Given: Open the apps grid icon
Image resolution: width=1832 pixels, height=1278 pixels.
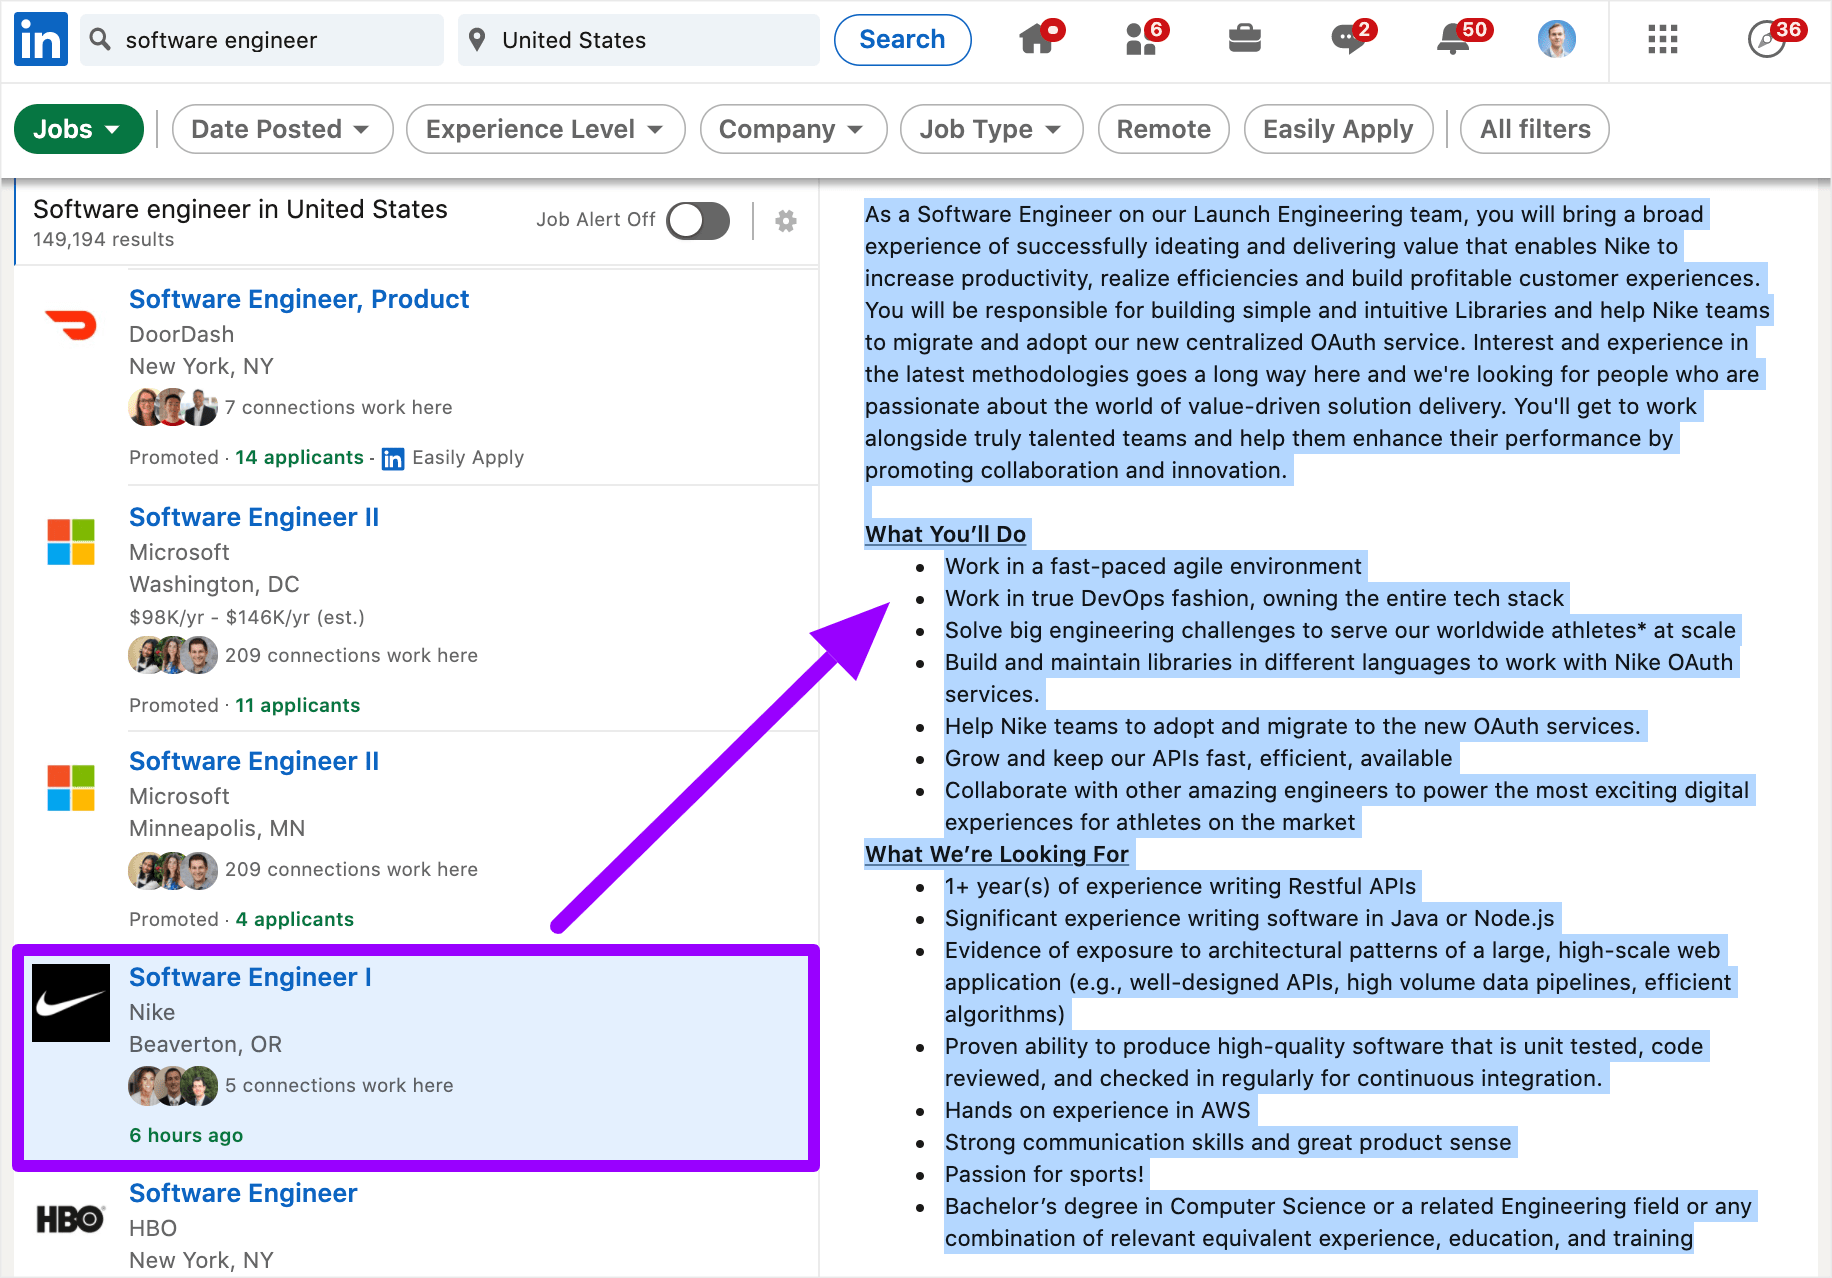Looking at the screenshot, I should tap(1662, 40).
